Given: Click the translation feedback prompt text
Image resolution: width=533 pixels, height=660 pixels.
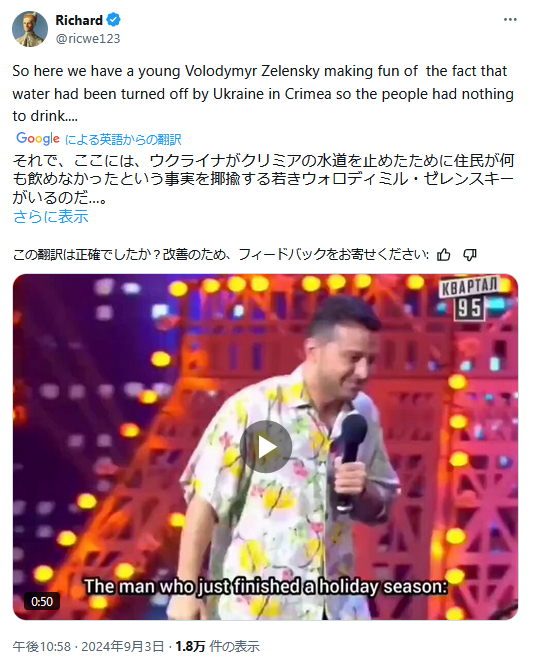Looking at the screenshot, I should click(x=221, y=255).
